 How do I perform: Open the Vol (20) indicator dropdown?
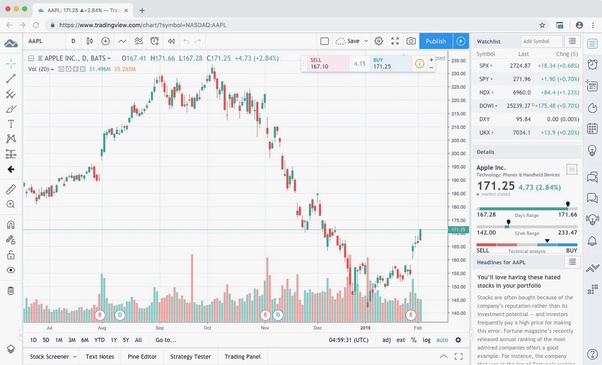point(41,69)
